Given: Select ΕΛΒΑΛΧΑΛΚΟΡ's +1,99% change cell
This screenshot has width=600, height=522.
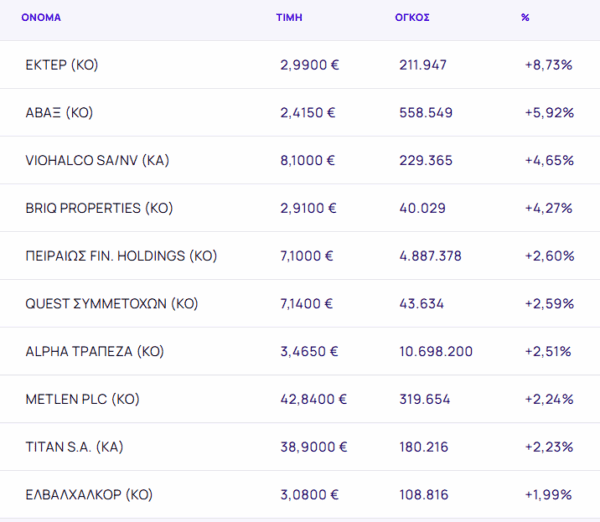Looking at the screenshot, I should point(548,494).
